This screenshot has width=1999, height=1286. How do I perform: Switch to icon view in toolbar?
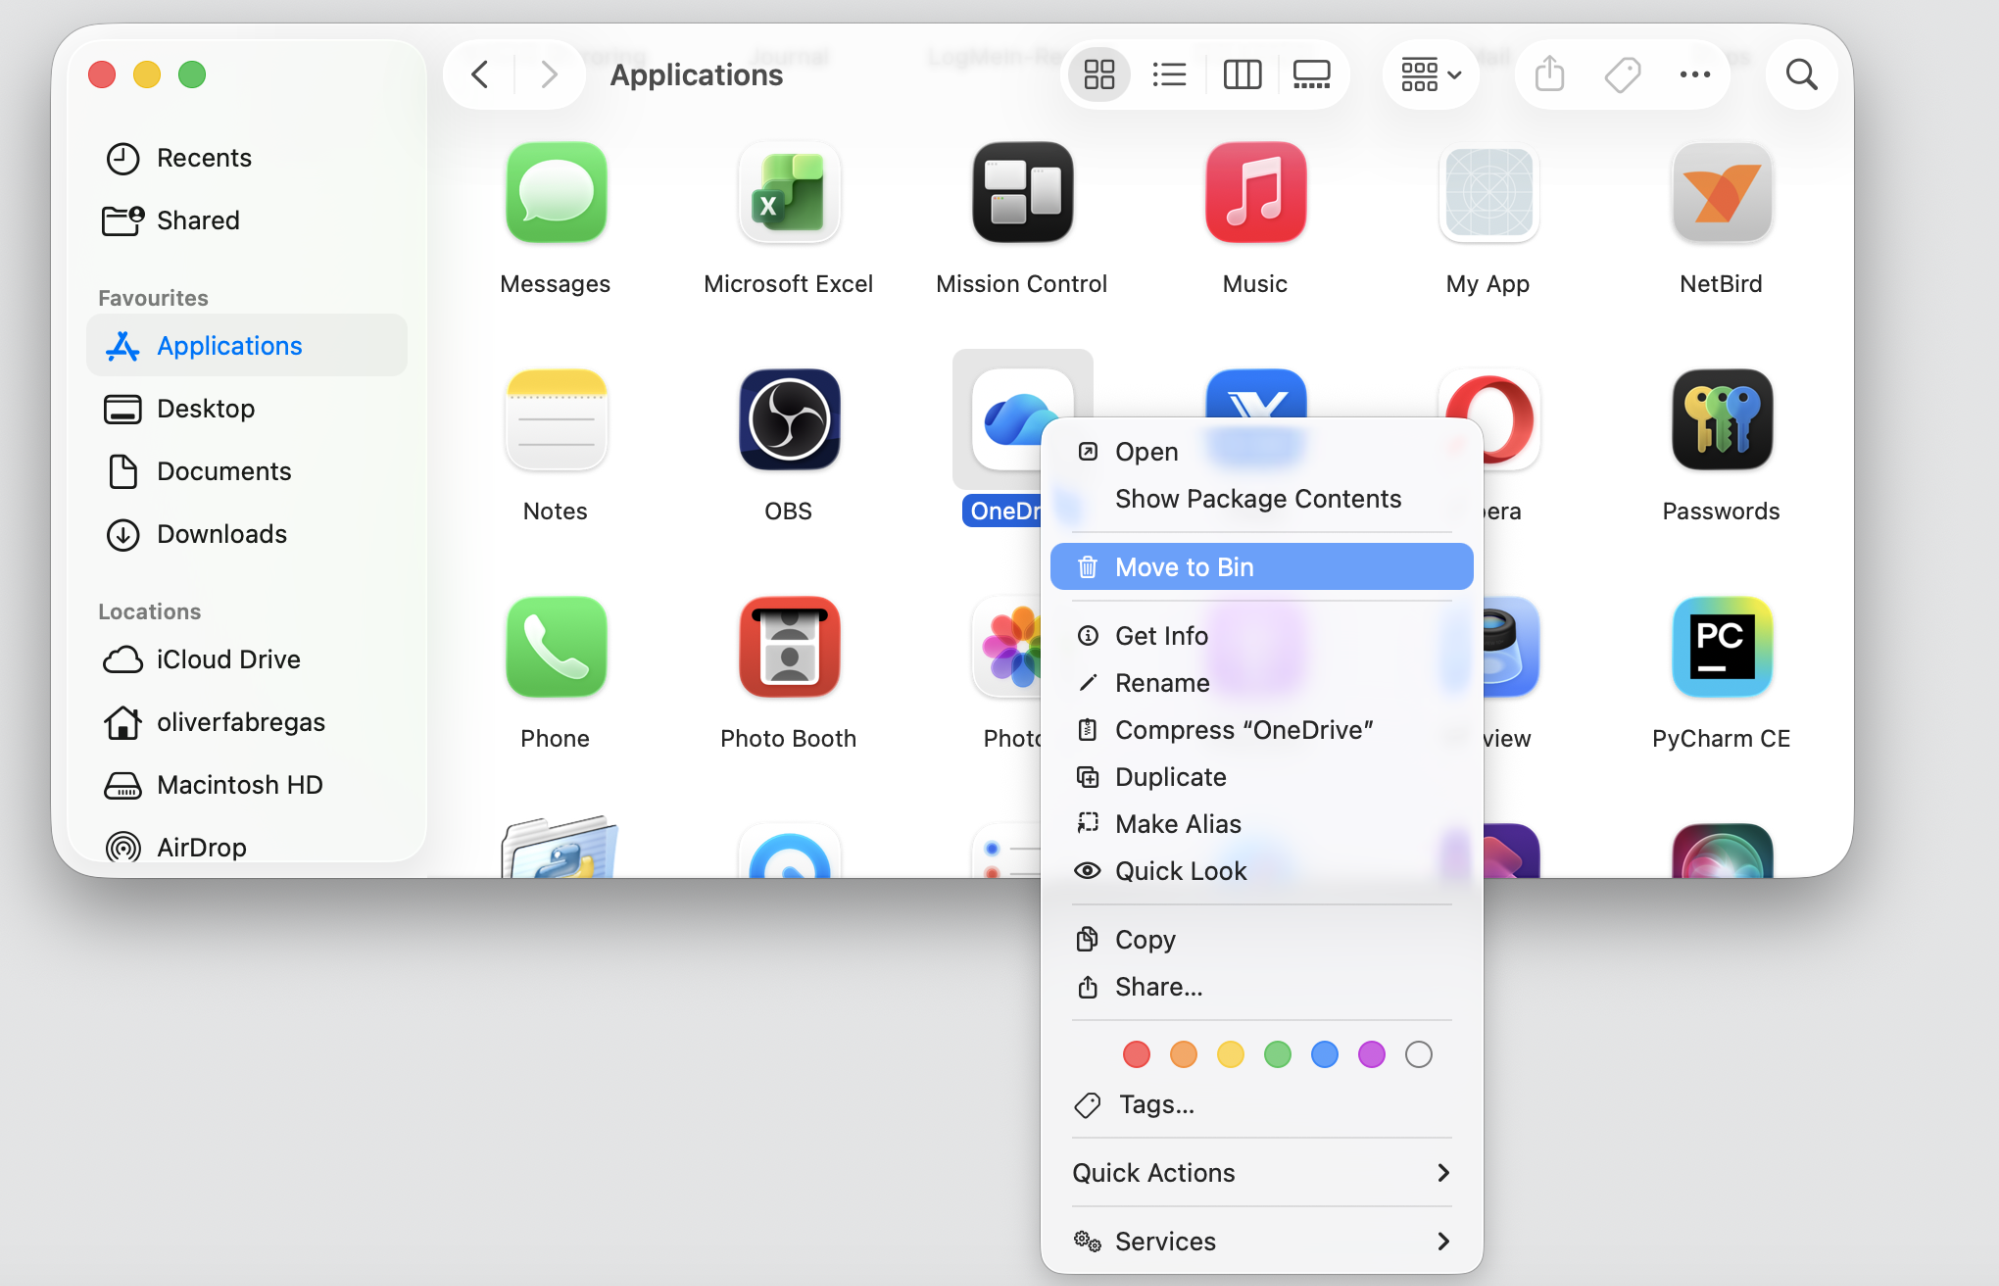click(1099, 74)
